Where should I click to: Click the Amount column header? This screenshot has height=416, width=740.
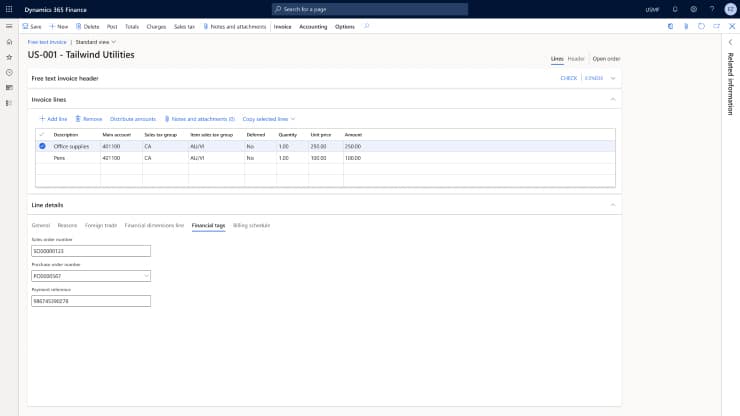click(353, 135)
